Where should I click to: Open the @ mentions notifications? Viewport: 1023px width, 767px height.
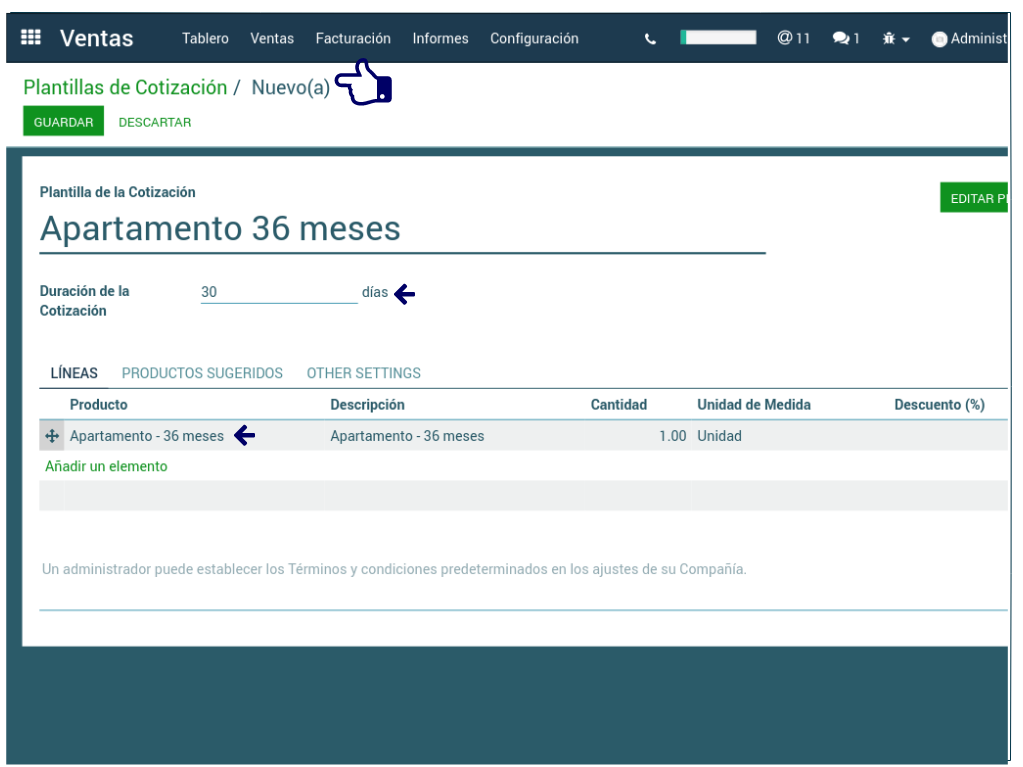click(793, 38)
